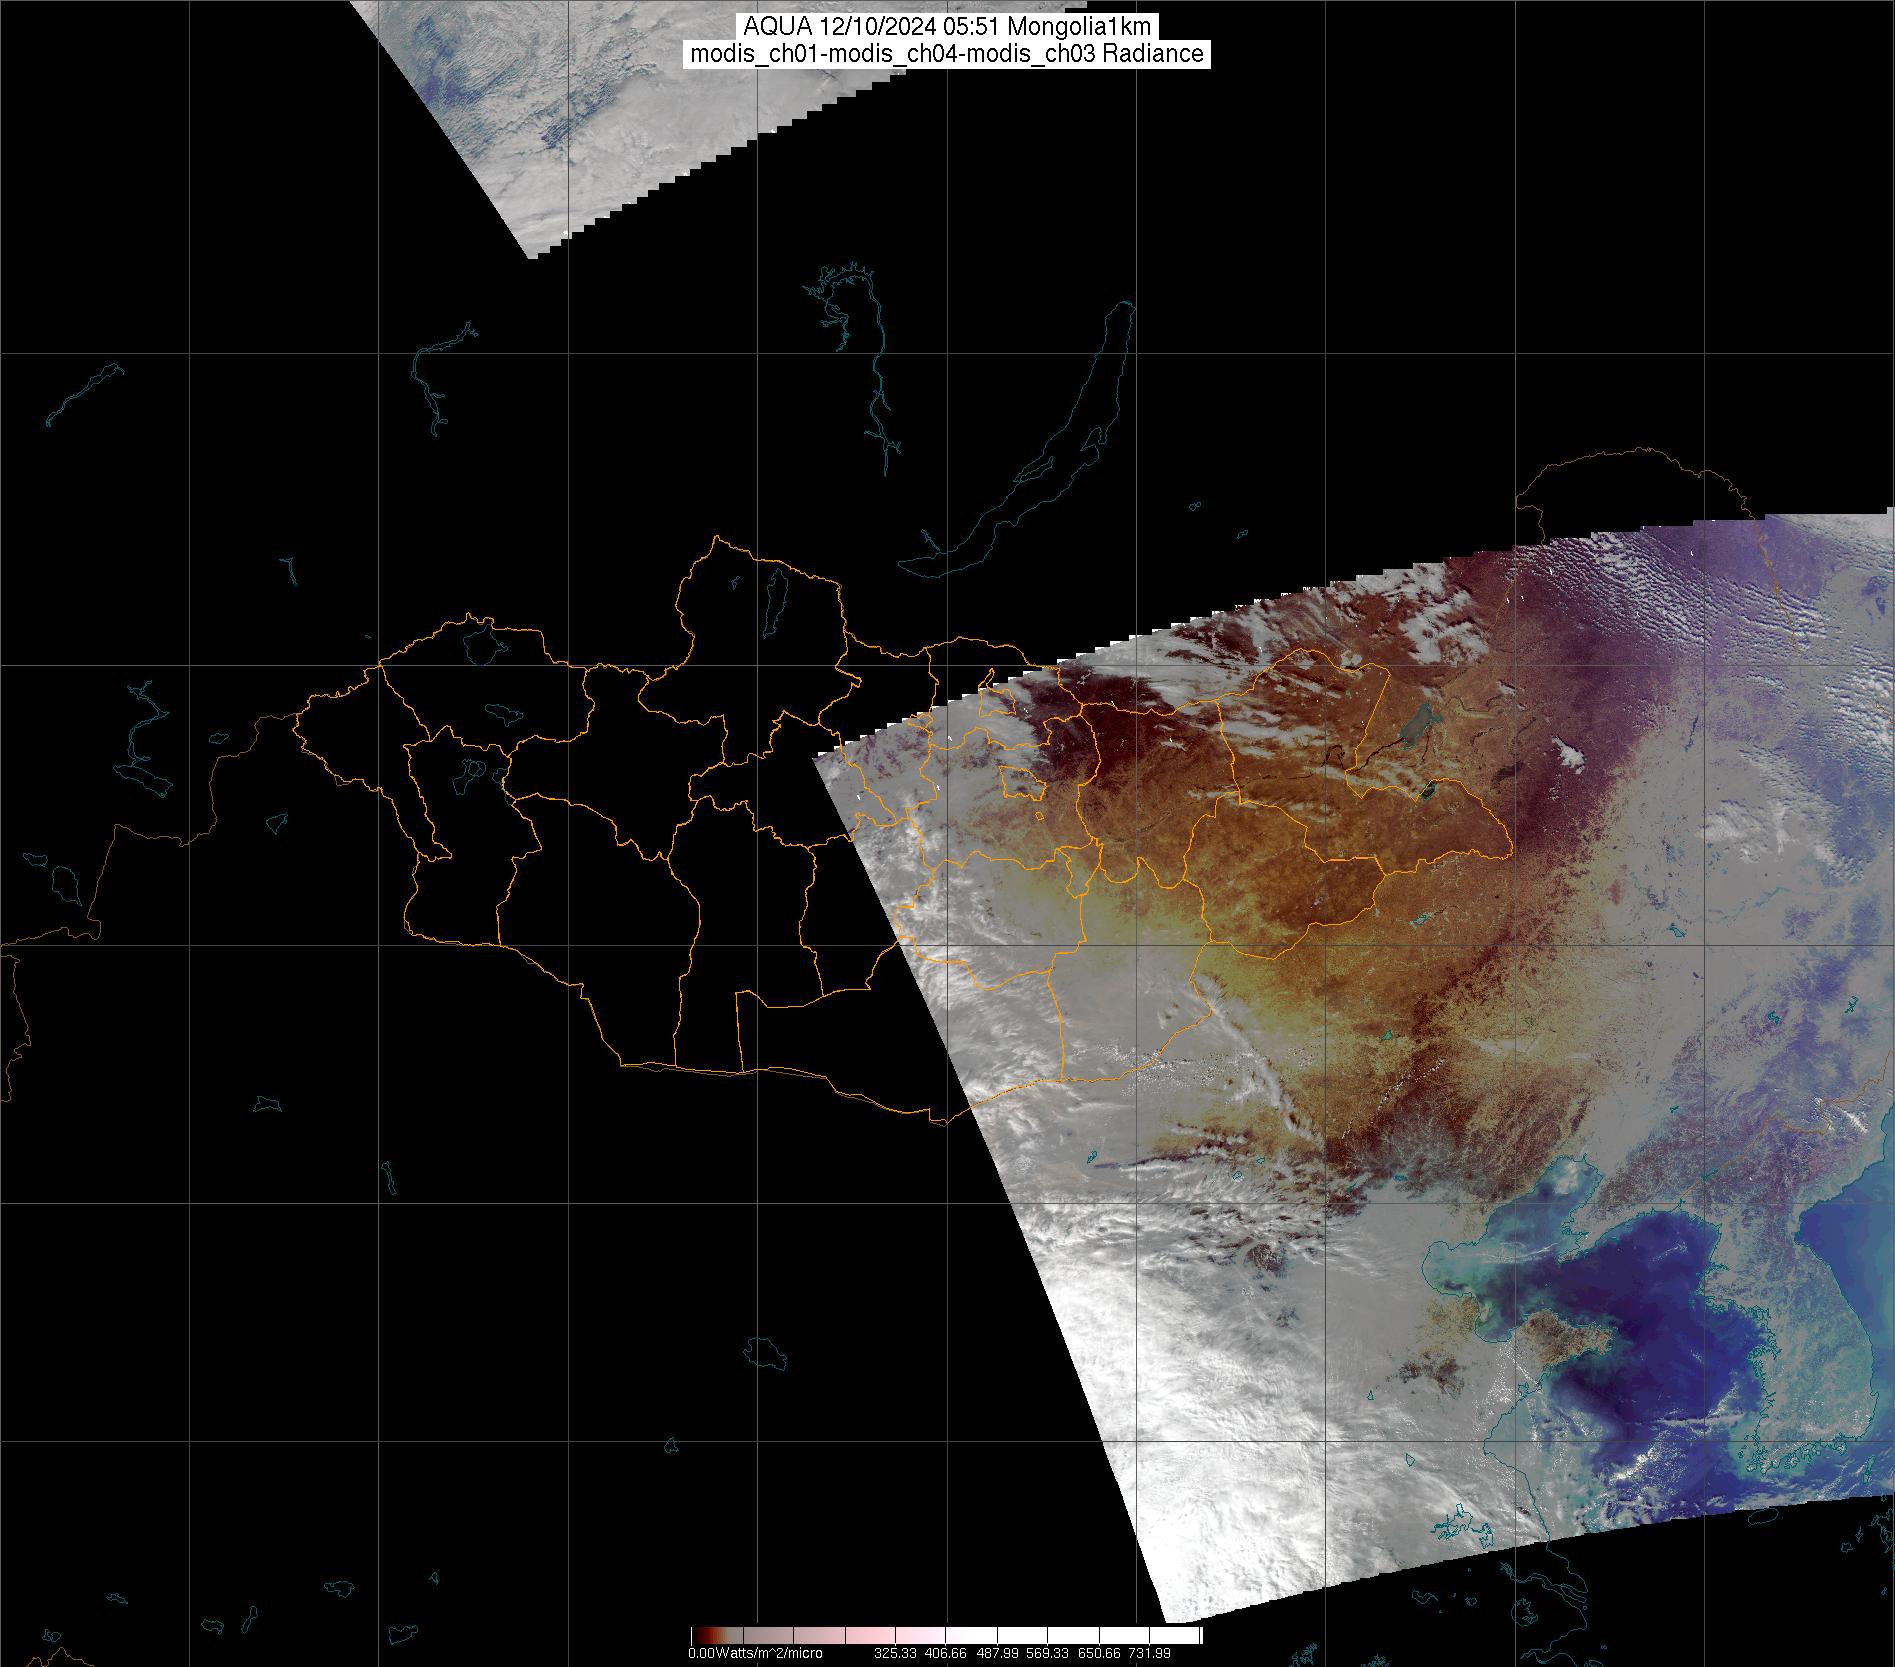Image resolution: width=1895 pixels, height=1667 pixels.
Task: Click the 325.33 colorbar value
Action: [x=897, y=1654]
